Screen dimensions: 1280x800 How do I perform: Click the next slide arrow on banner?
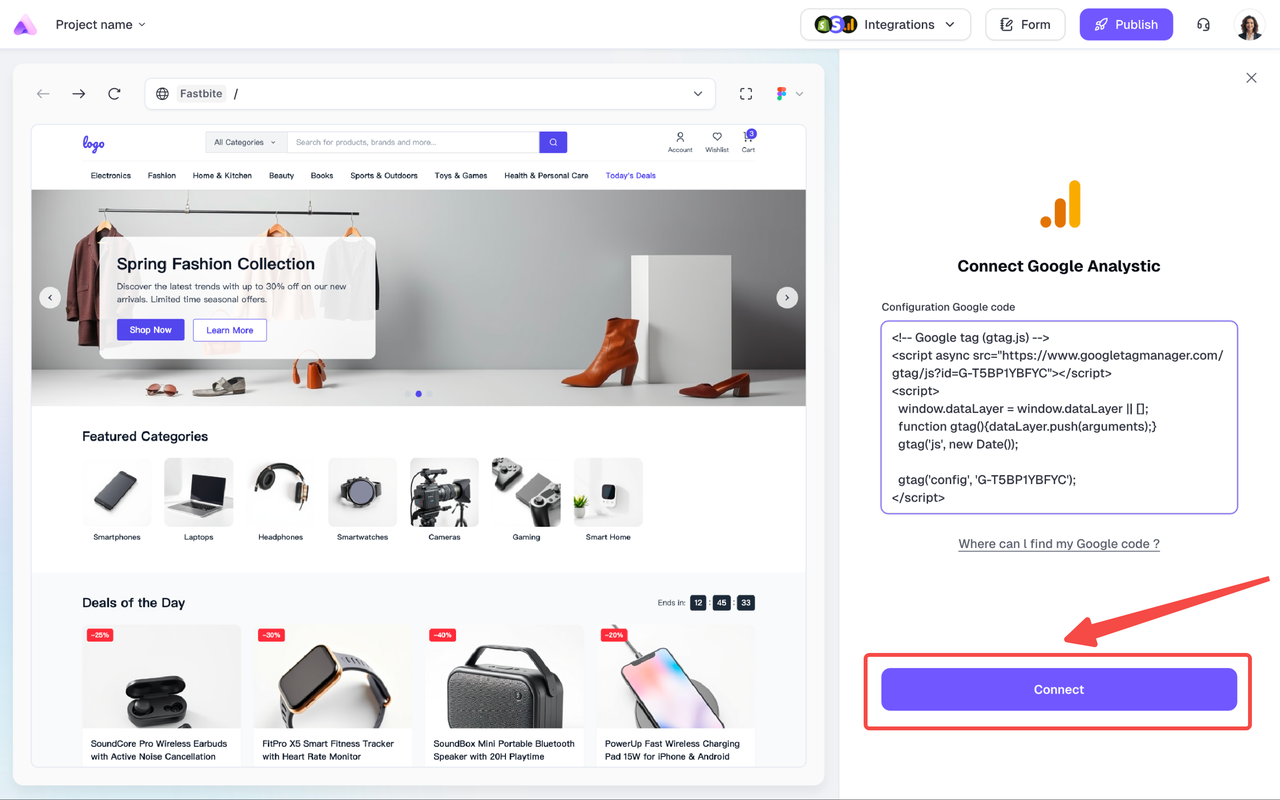pos(787,298)
